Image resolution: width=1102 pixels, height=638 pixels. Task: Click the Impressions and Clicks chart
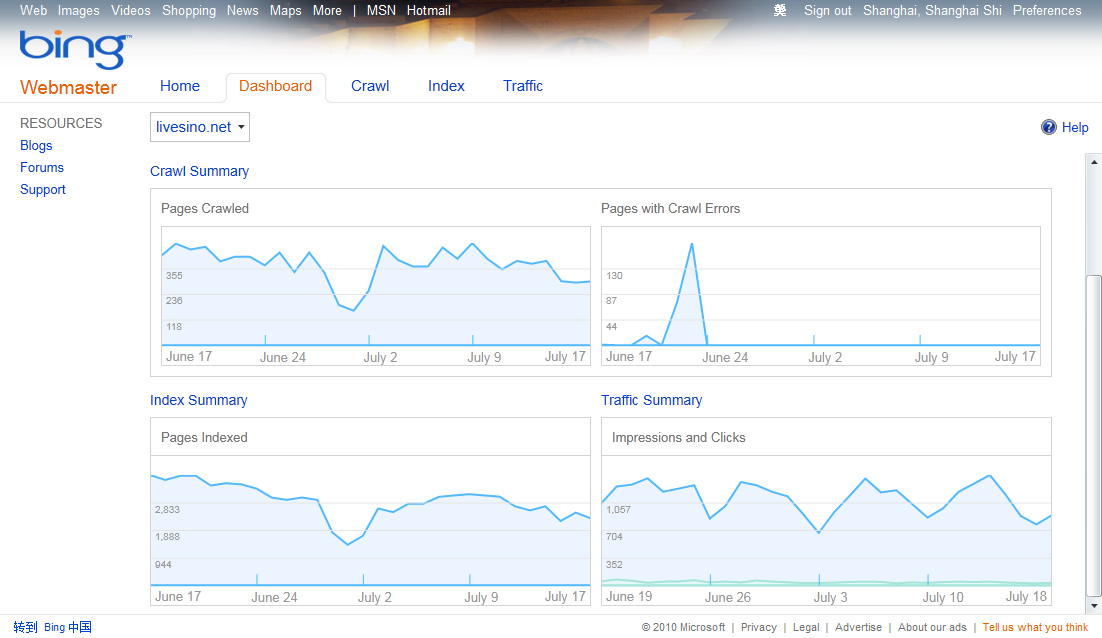tap(826, 530)
